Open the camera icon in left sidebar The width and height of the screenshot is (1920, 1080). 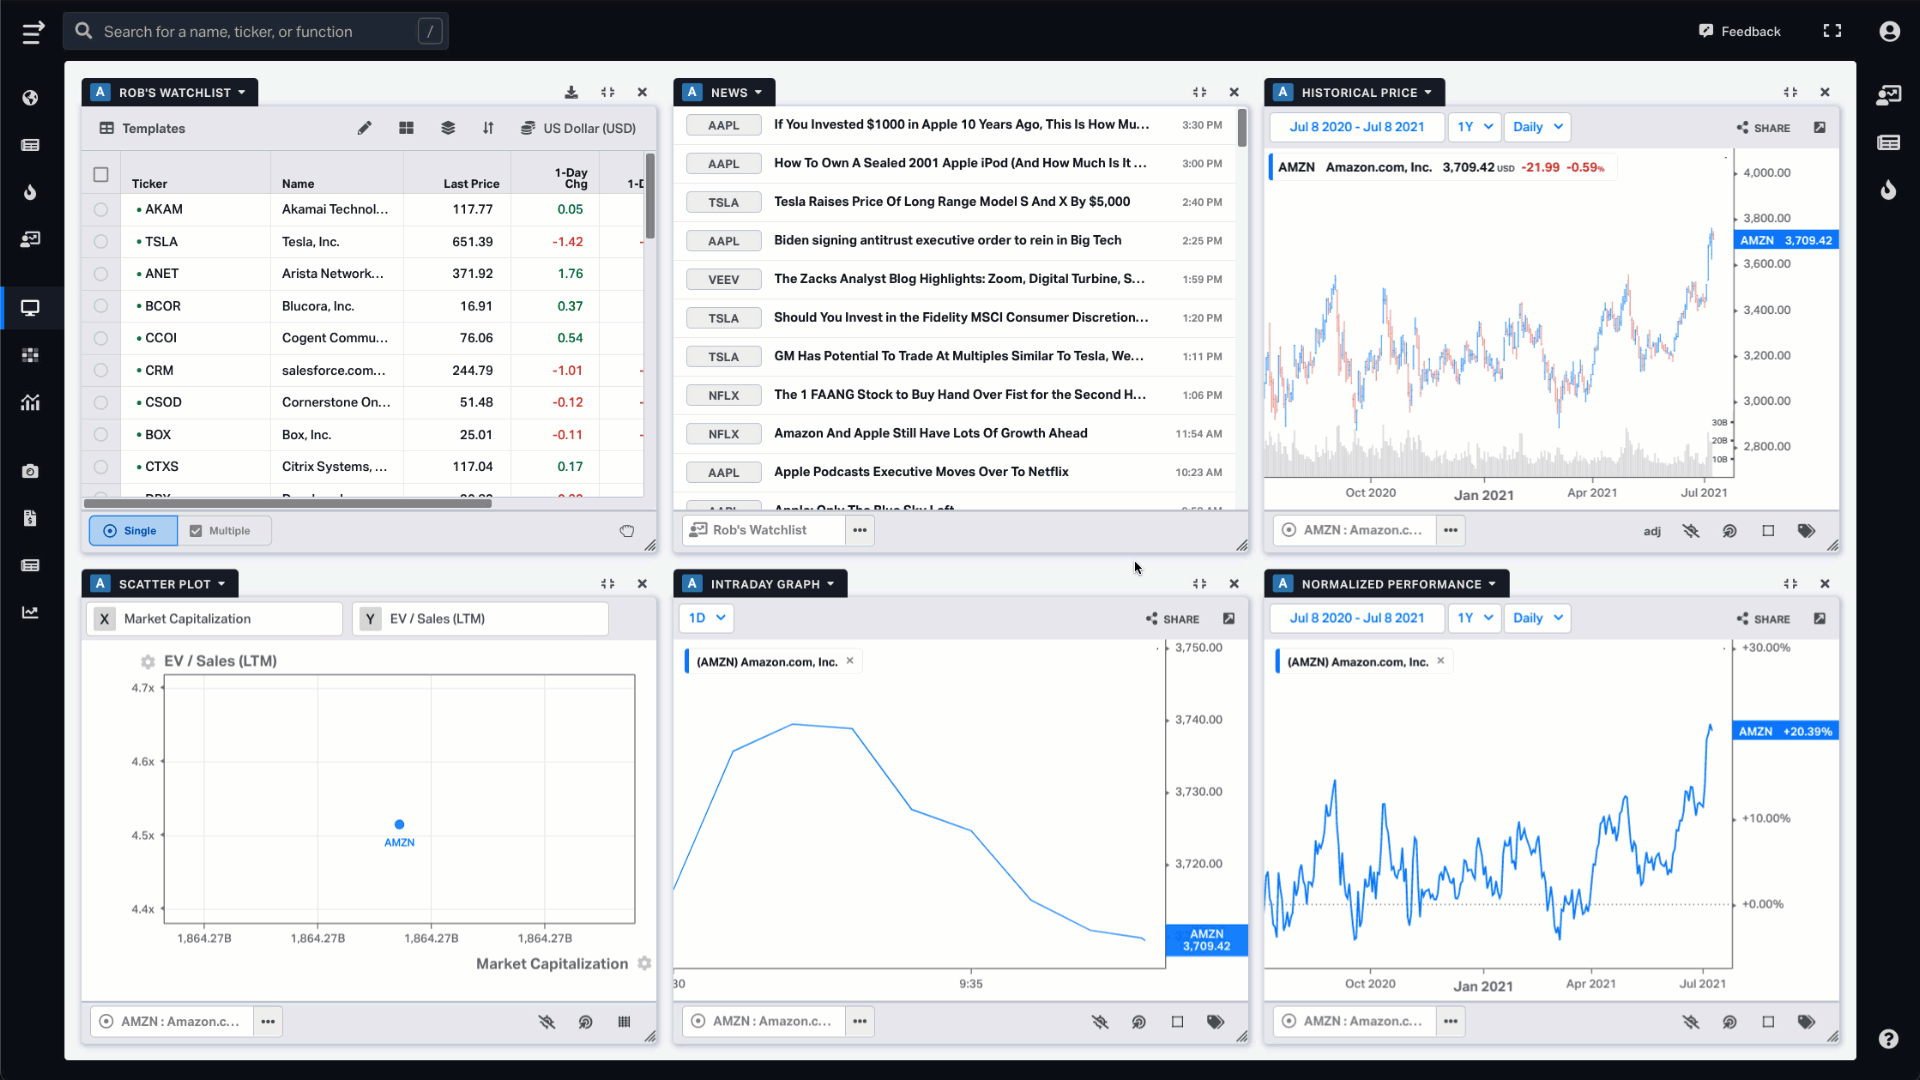coord(30,471)
